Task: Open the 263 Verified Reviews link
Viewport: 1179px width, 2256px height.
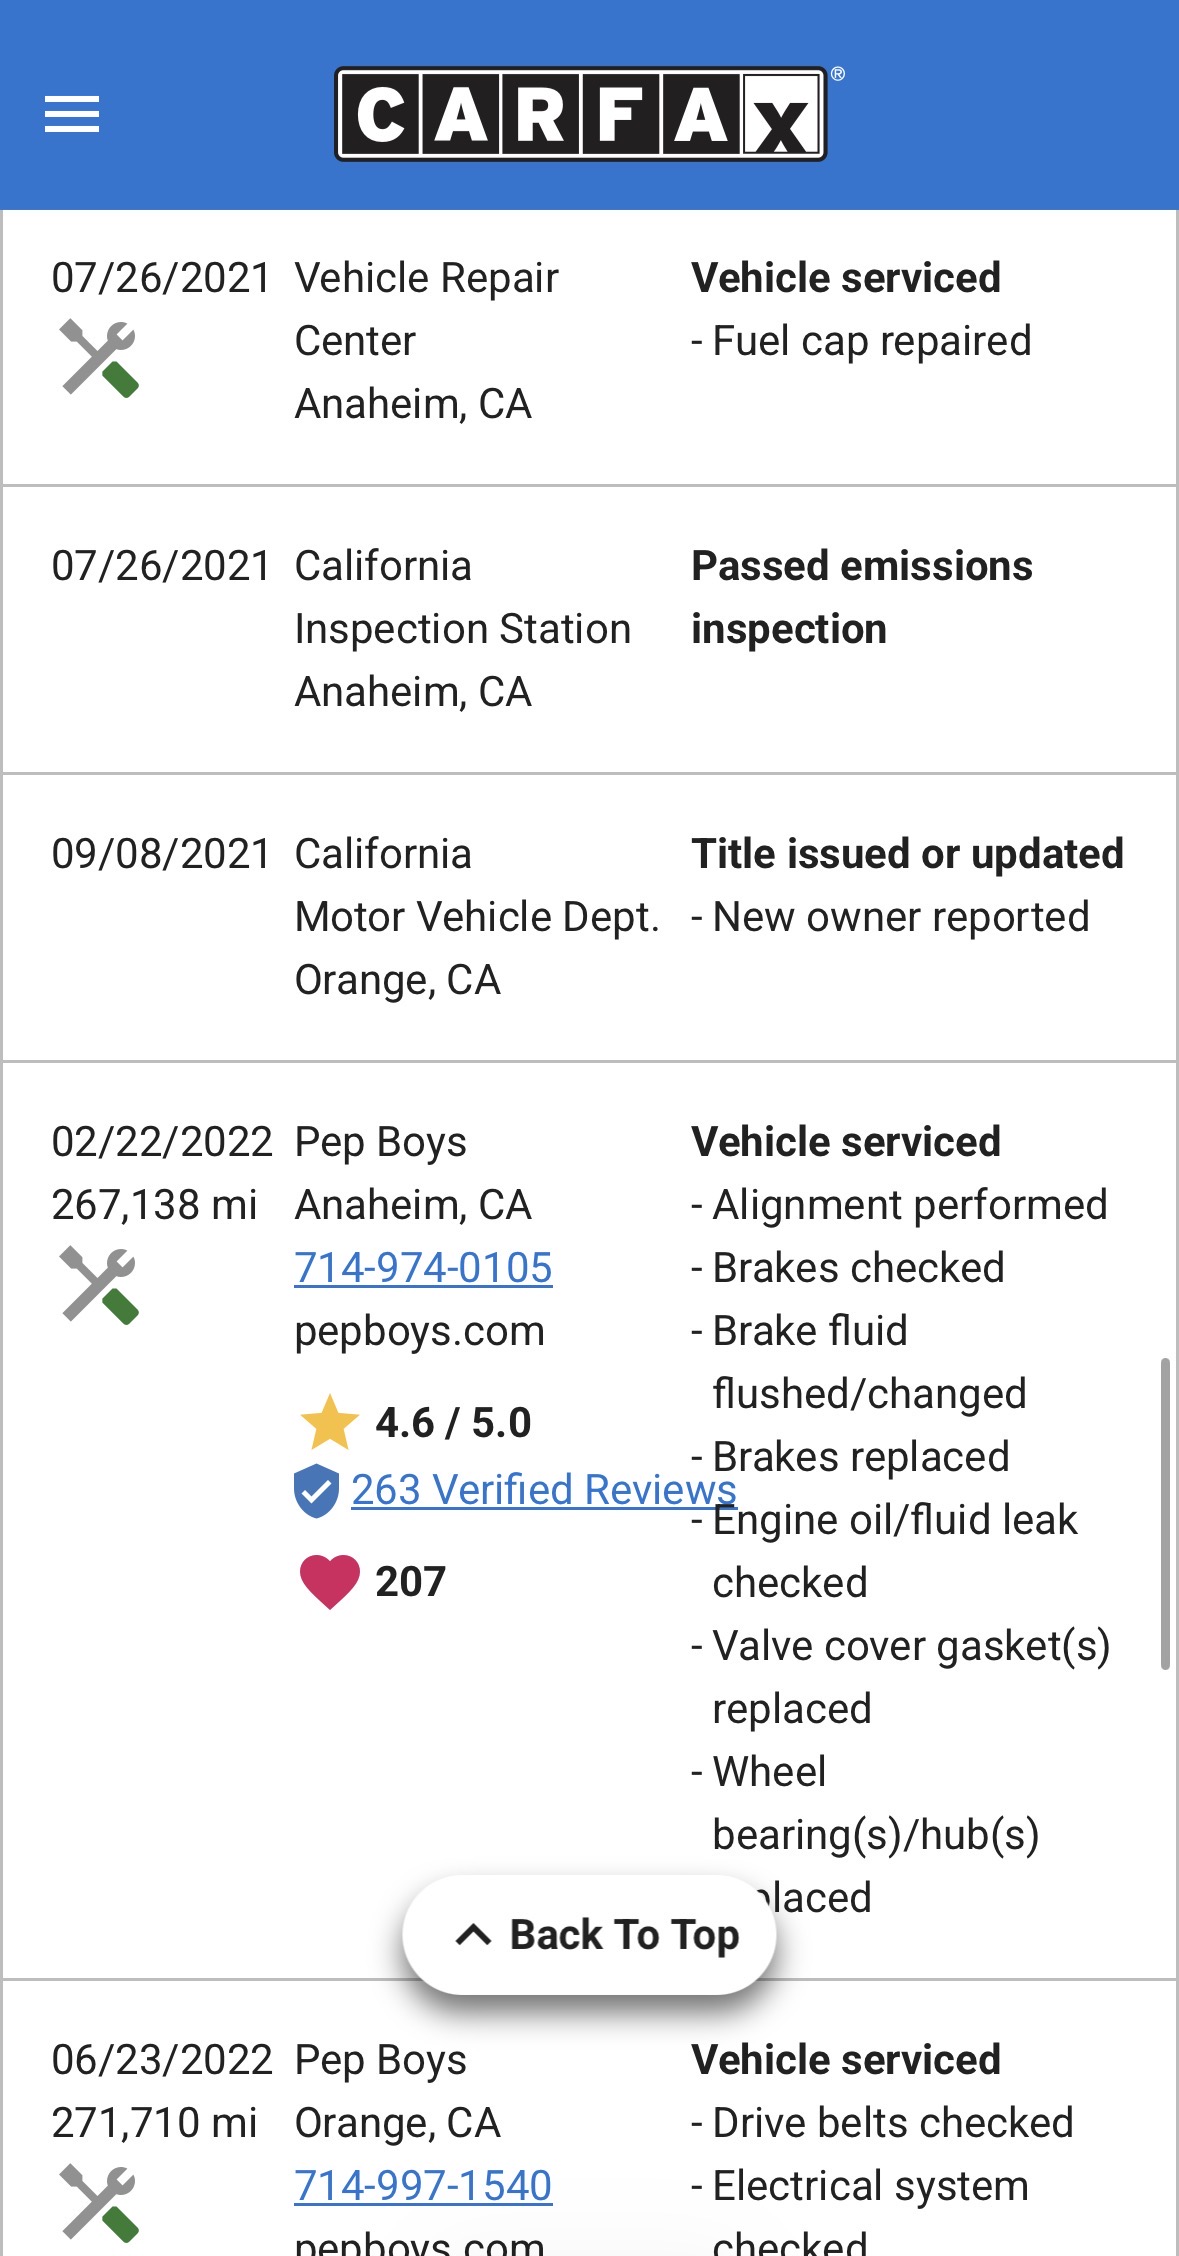Action: point(543,1490)
